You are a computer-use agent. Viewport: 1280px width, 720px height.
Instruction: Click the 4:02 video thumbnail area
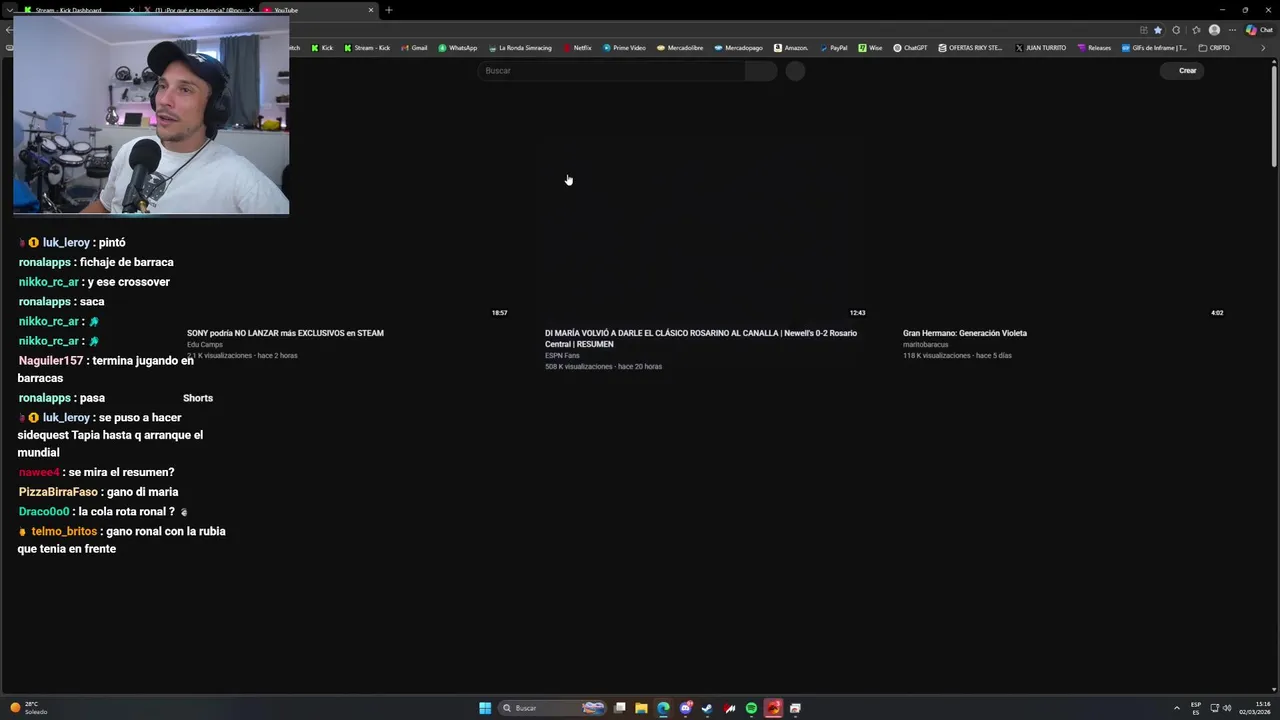1064,220
